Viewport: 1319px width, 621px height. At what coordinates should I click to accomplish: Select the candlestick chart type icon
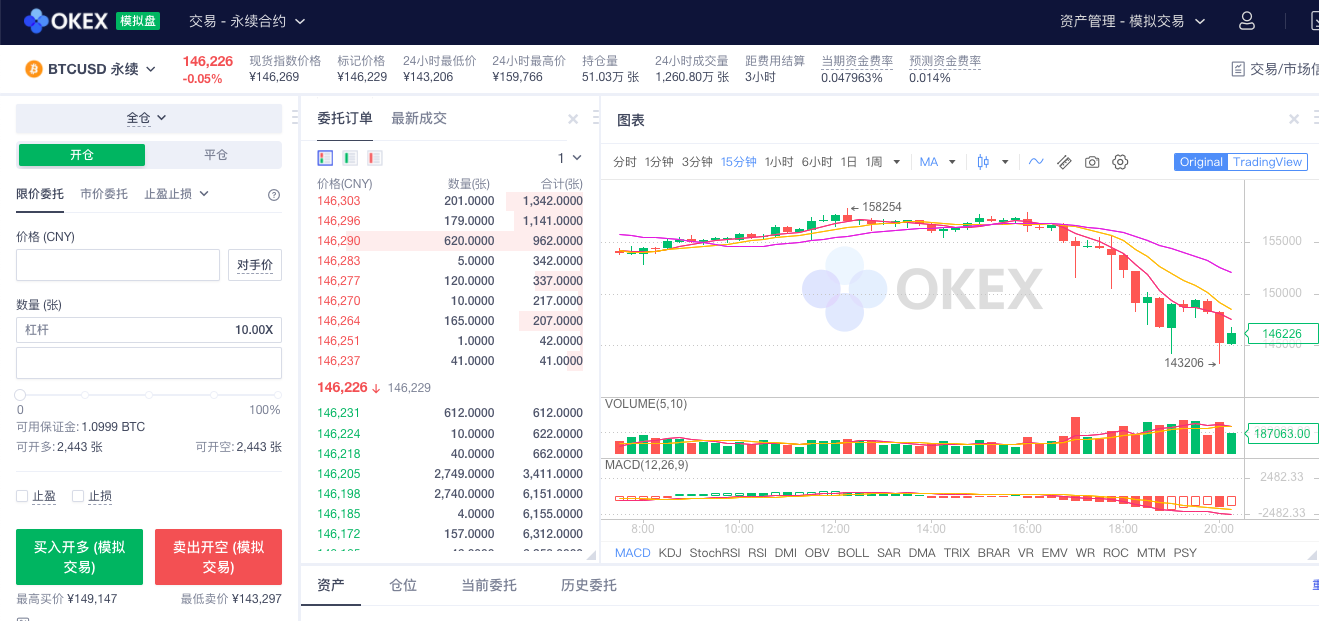click(983, 162)
